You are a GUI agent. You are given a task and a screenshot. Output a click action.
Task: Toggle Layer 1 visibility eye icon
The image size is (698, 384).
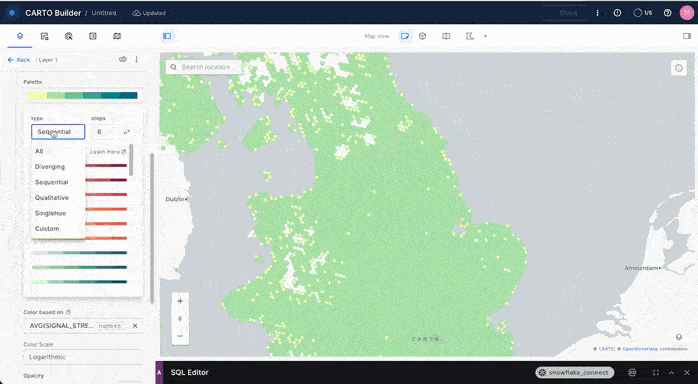[x=123, y=59]
